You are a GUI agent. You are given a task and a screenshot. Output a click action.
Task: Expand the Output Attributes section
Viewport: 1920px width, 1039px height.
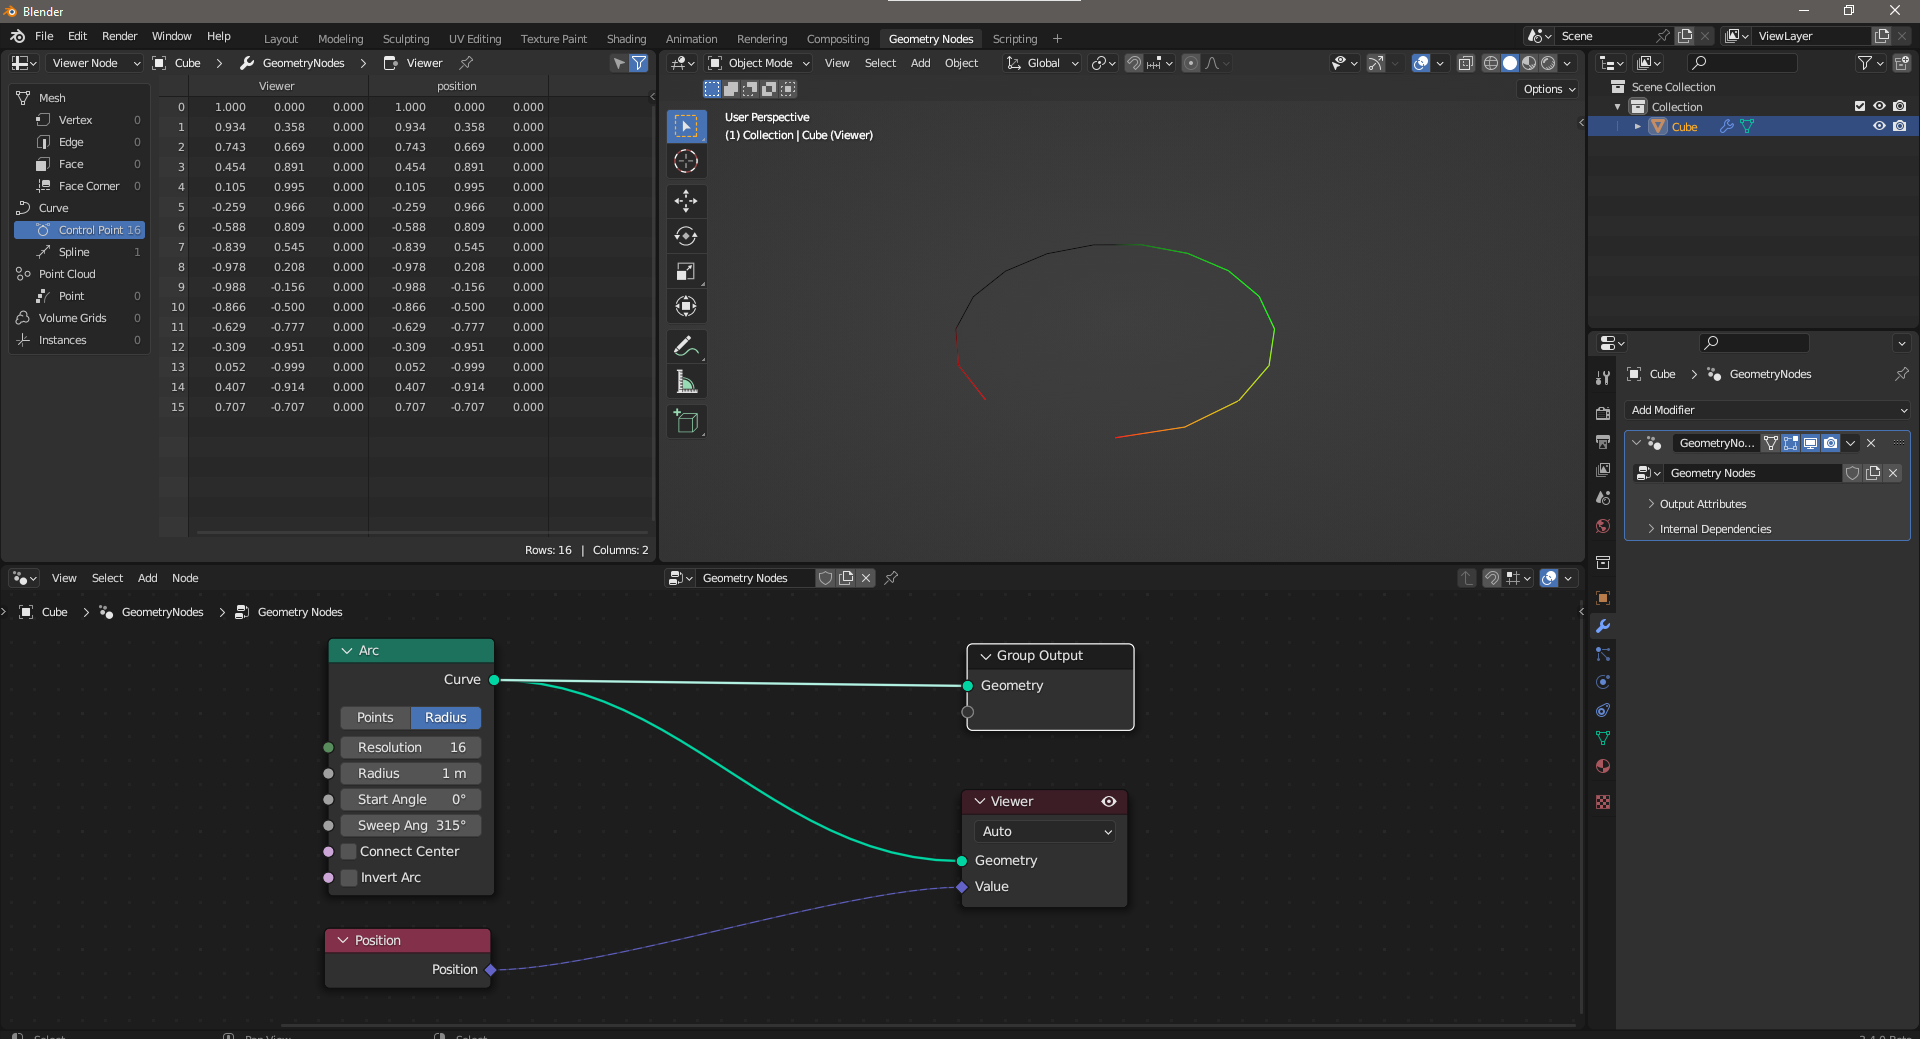tap(1702, 504)
